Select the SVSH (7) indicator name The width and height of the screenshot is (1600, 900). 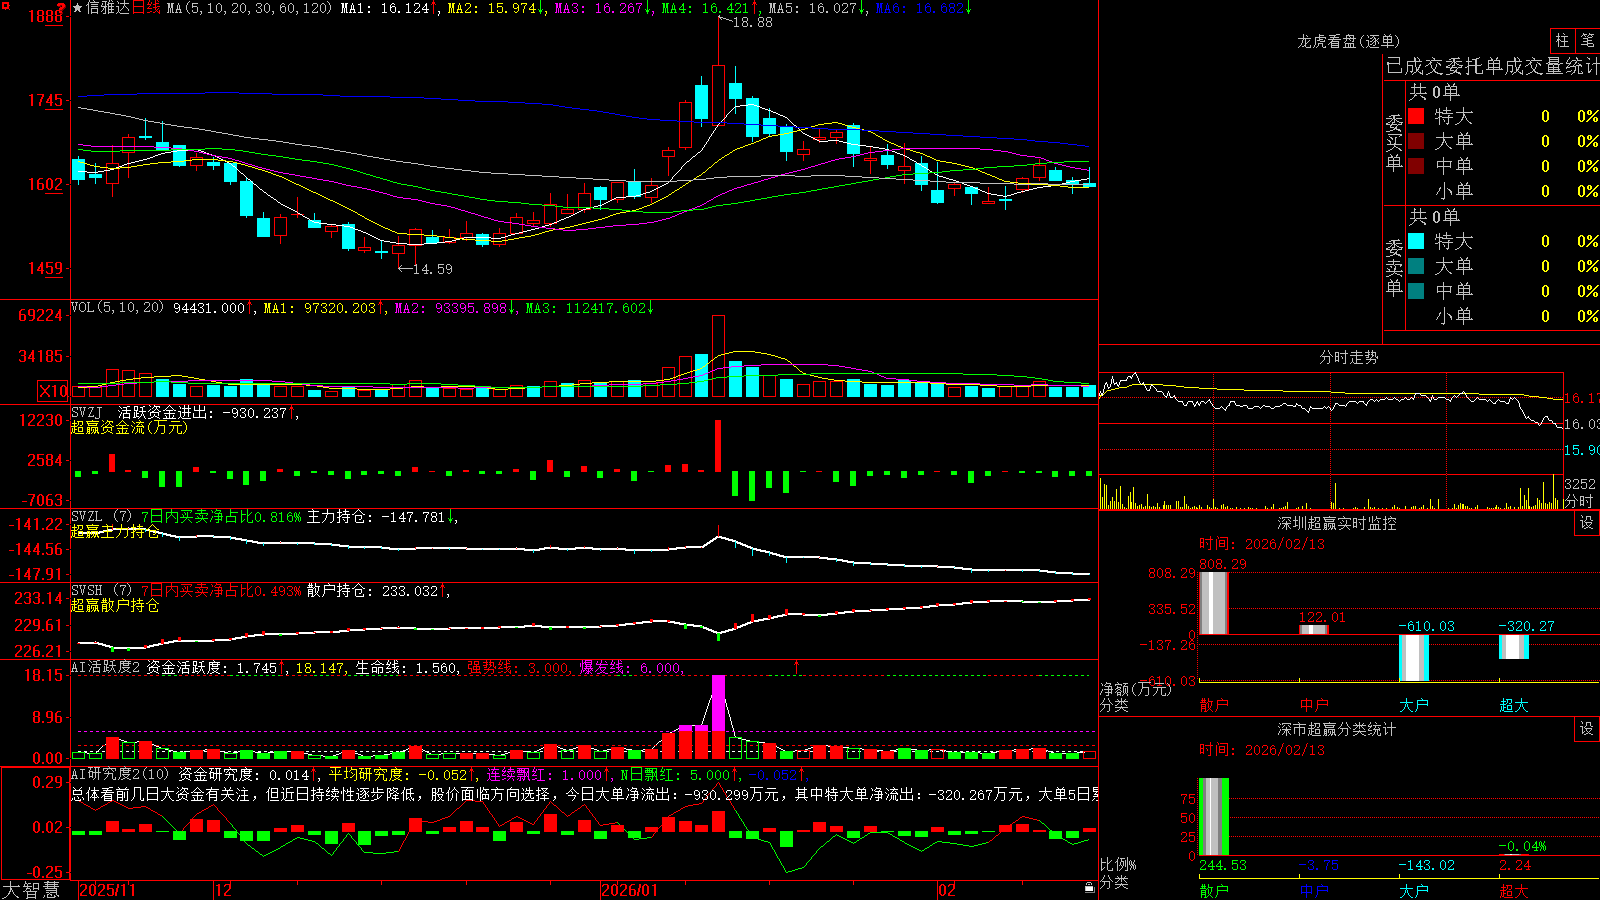click(101, 591)
